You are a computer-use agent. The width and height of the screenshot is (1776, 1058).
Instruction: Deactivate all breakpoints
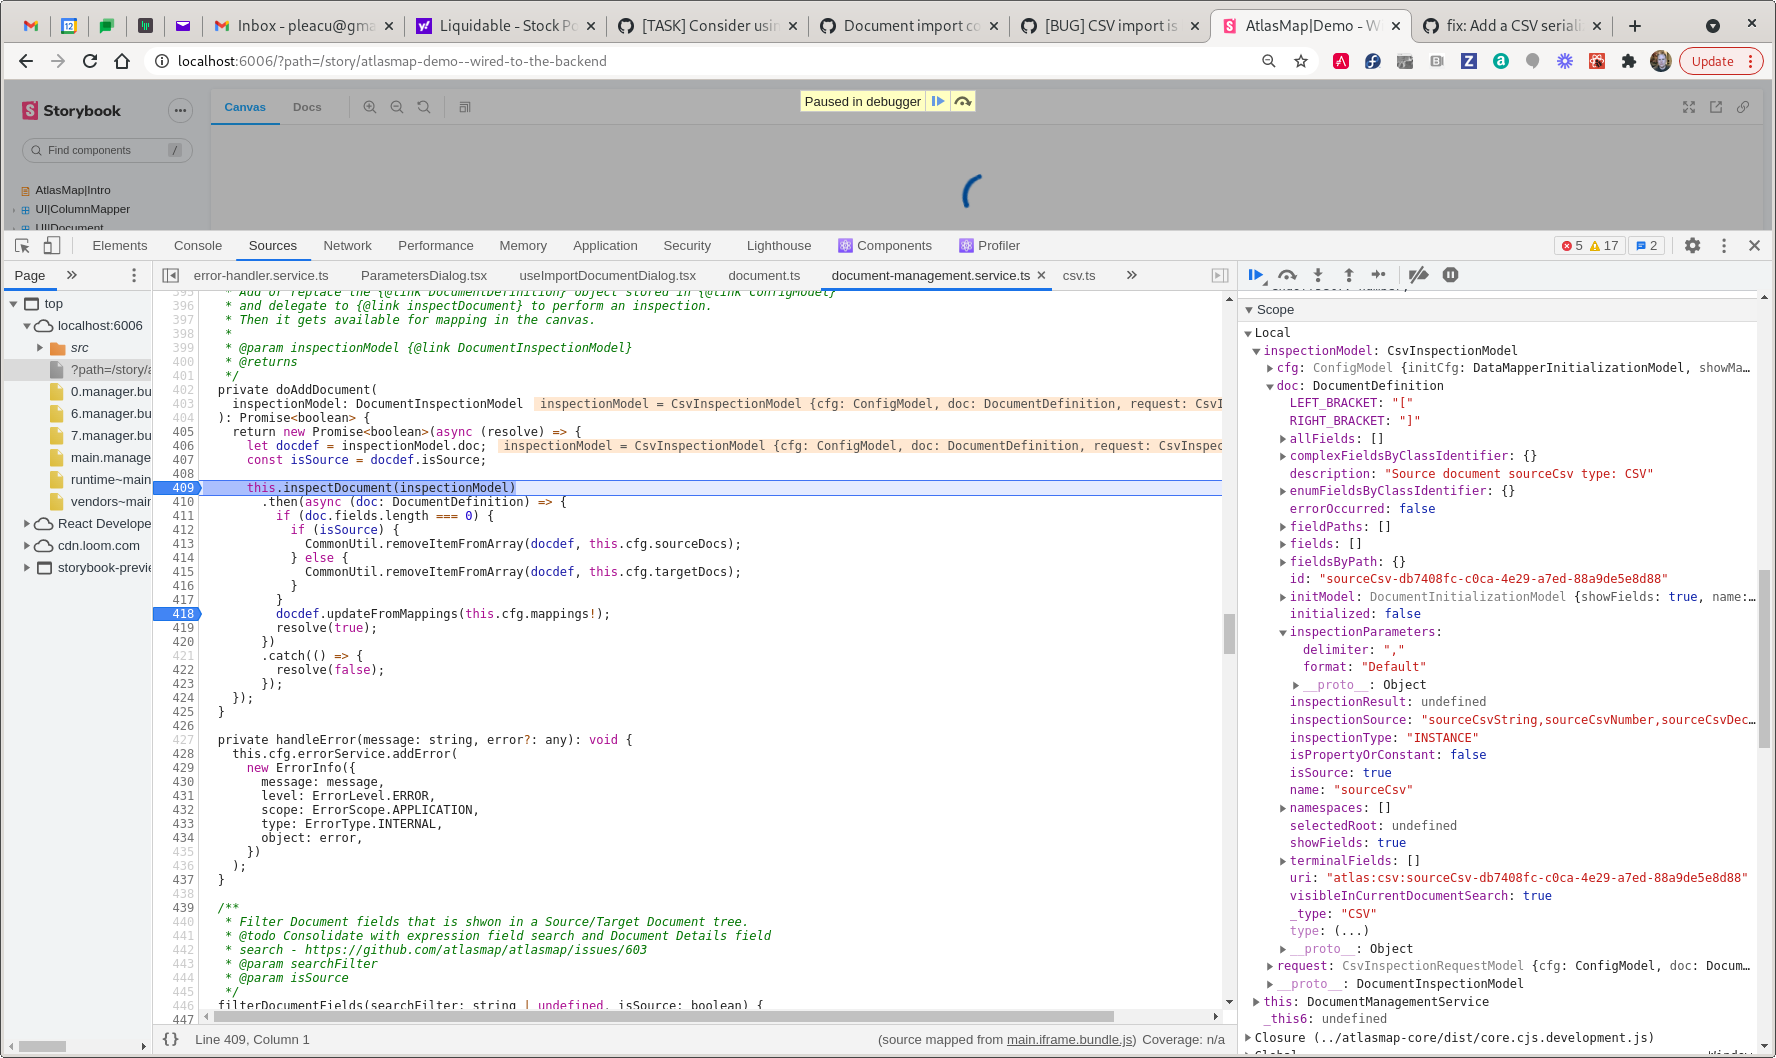click(x=1418, y=275)
